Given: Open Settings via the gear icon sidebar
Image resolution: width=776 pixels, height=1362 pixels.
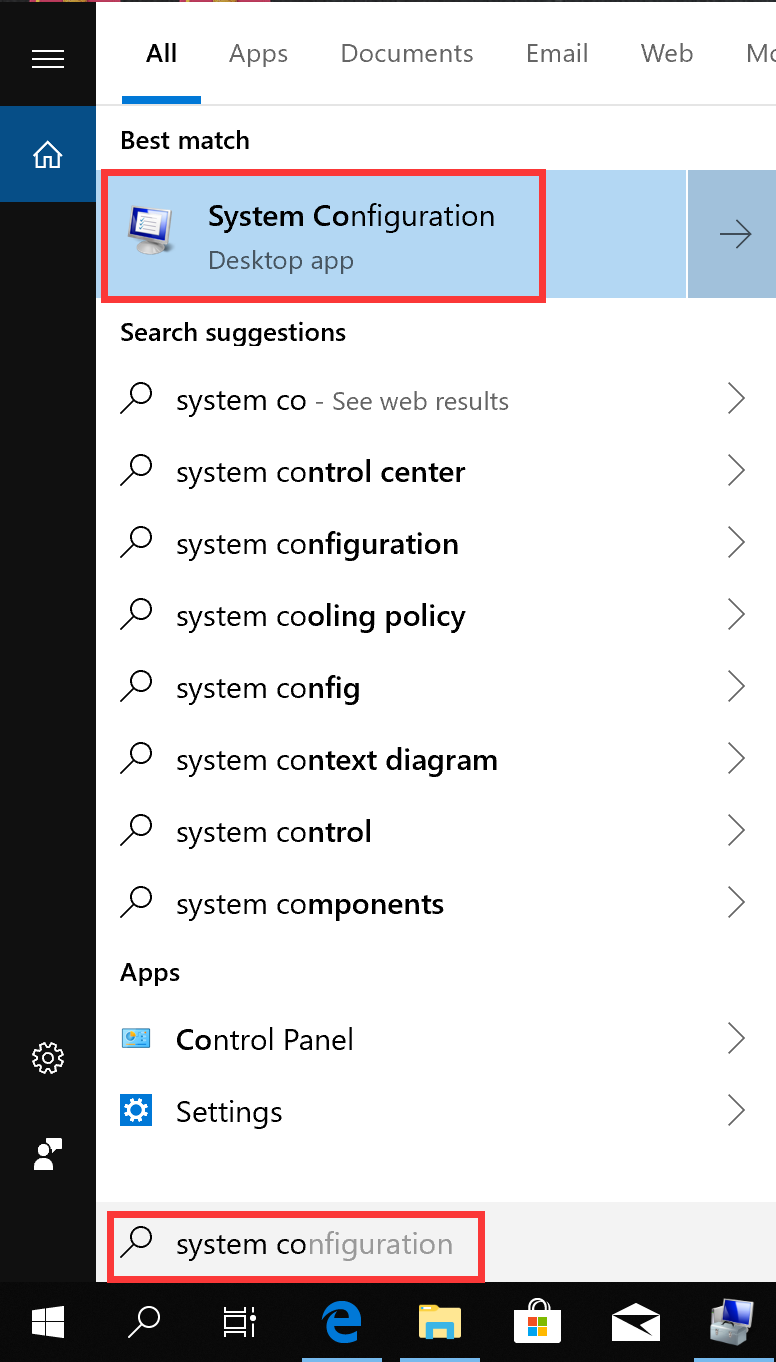Looking at the screenshot, I should pos(47,1058).
